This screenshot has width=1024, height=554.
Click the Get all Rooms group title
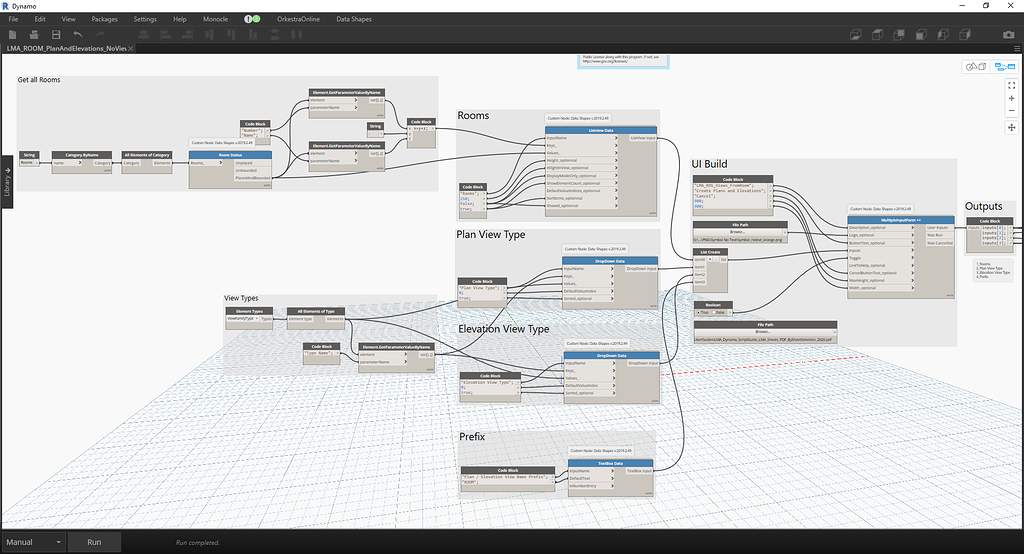[x=39, y=80]
